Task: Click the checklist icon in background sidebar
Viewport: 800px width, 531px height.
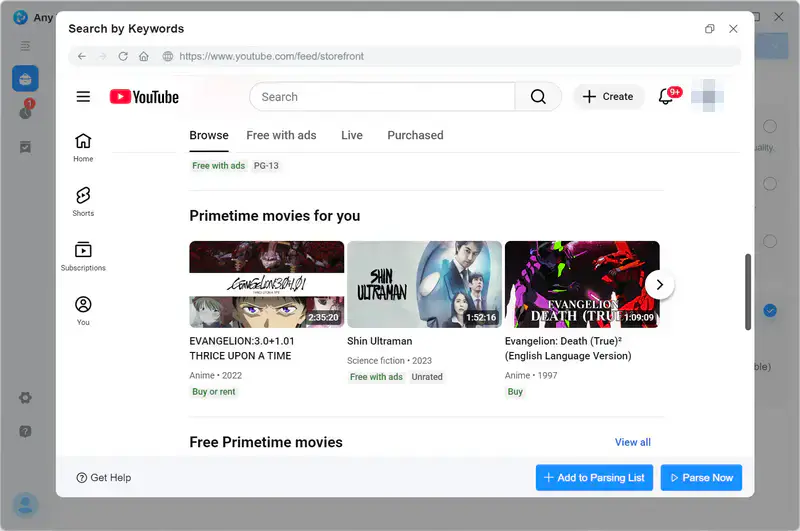Action: [x=25, y=147]
